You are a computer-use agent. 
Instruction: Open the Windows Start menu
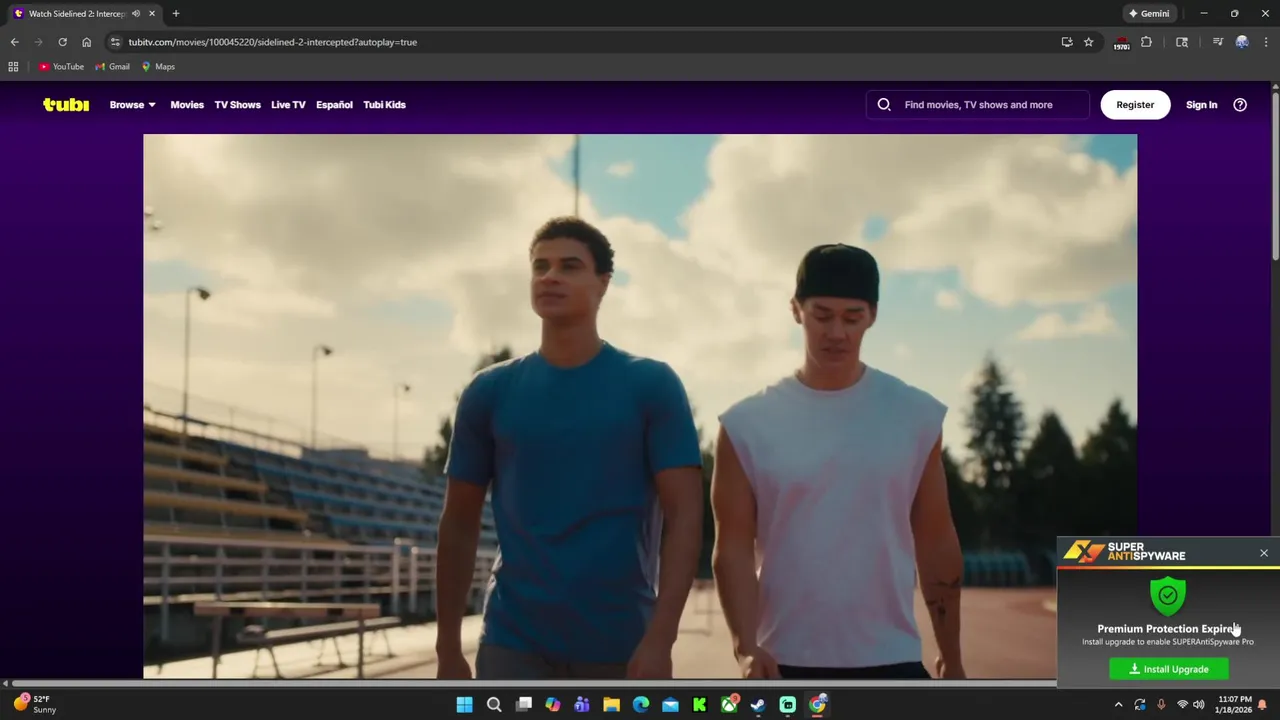pyautogui.click(x=464, y=704)
